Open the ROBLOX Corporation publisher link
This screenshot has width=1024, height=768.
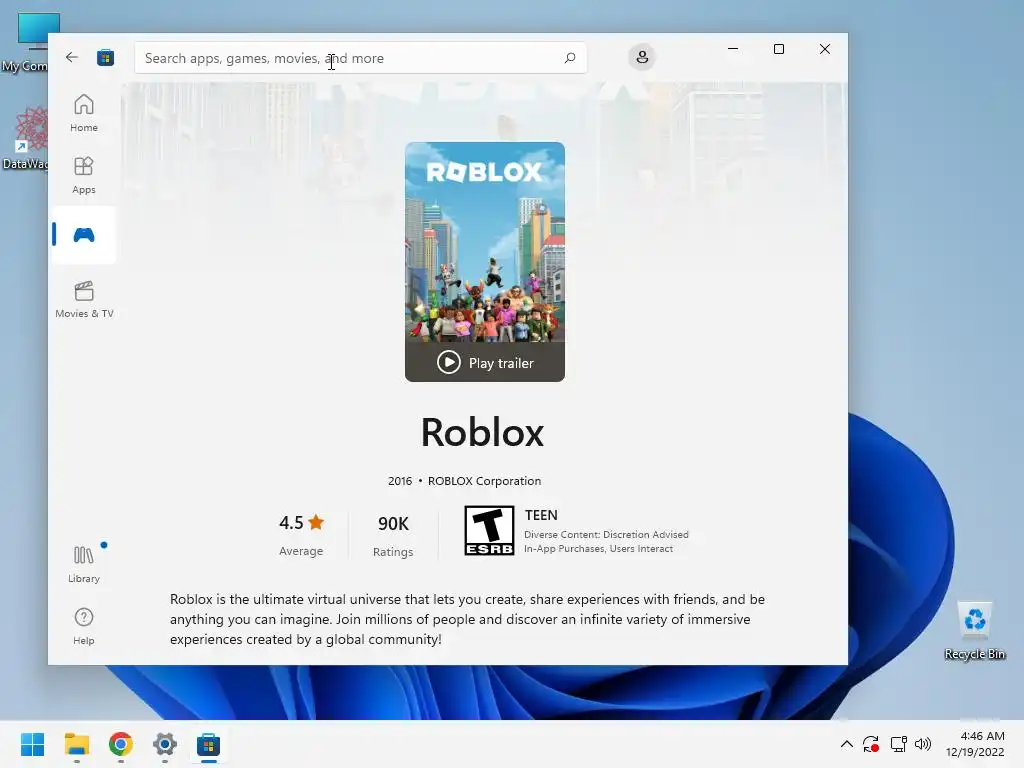pos(484,481)
